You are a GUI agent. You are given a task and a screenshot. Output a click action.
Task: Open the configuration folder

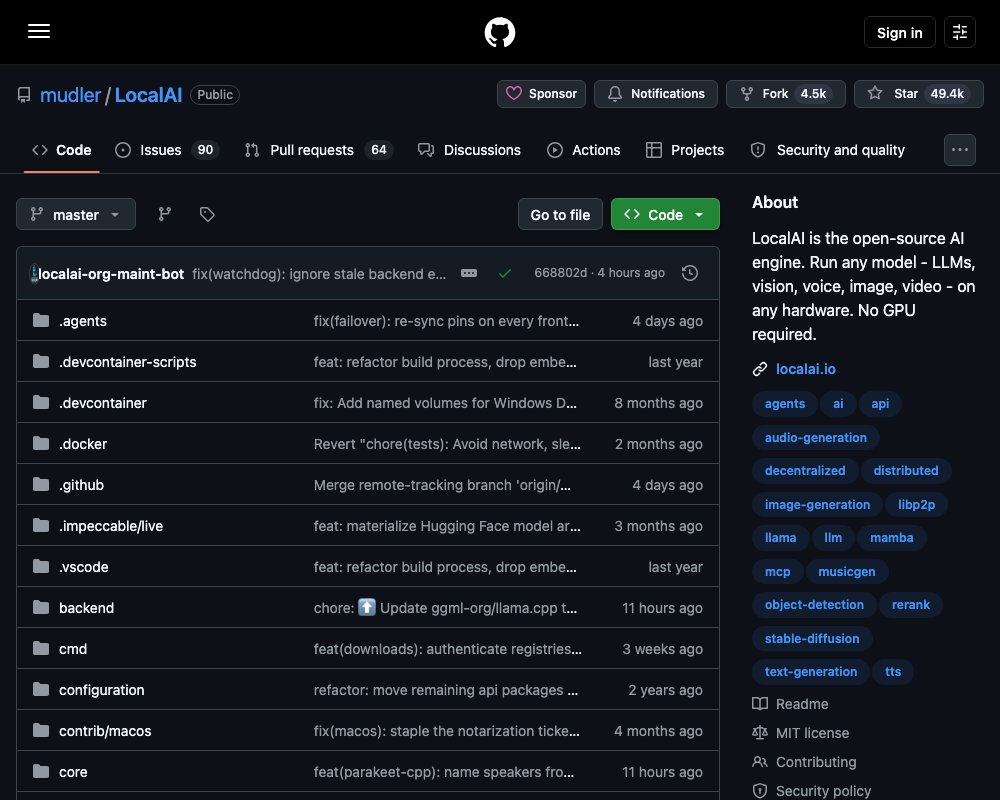pyautogui.click(x=101, y=690)
